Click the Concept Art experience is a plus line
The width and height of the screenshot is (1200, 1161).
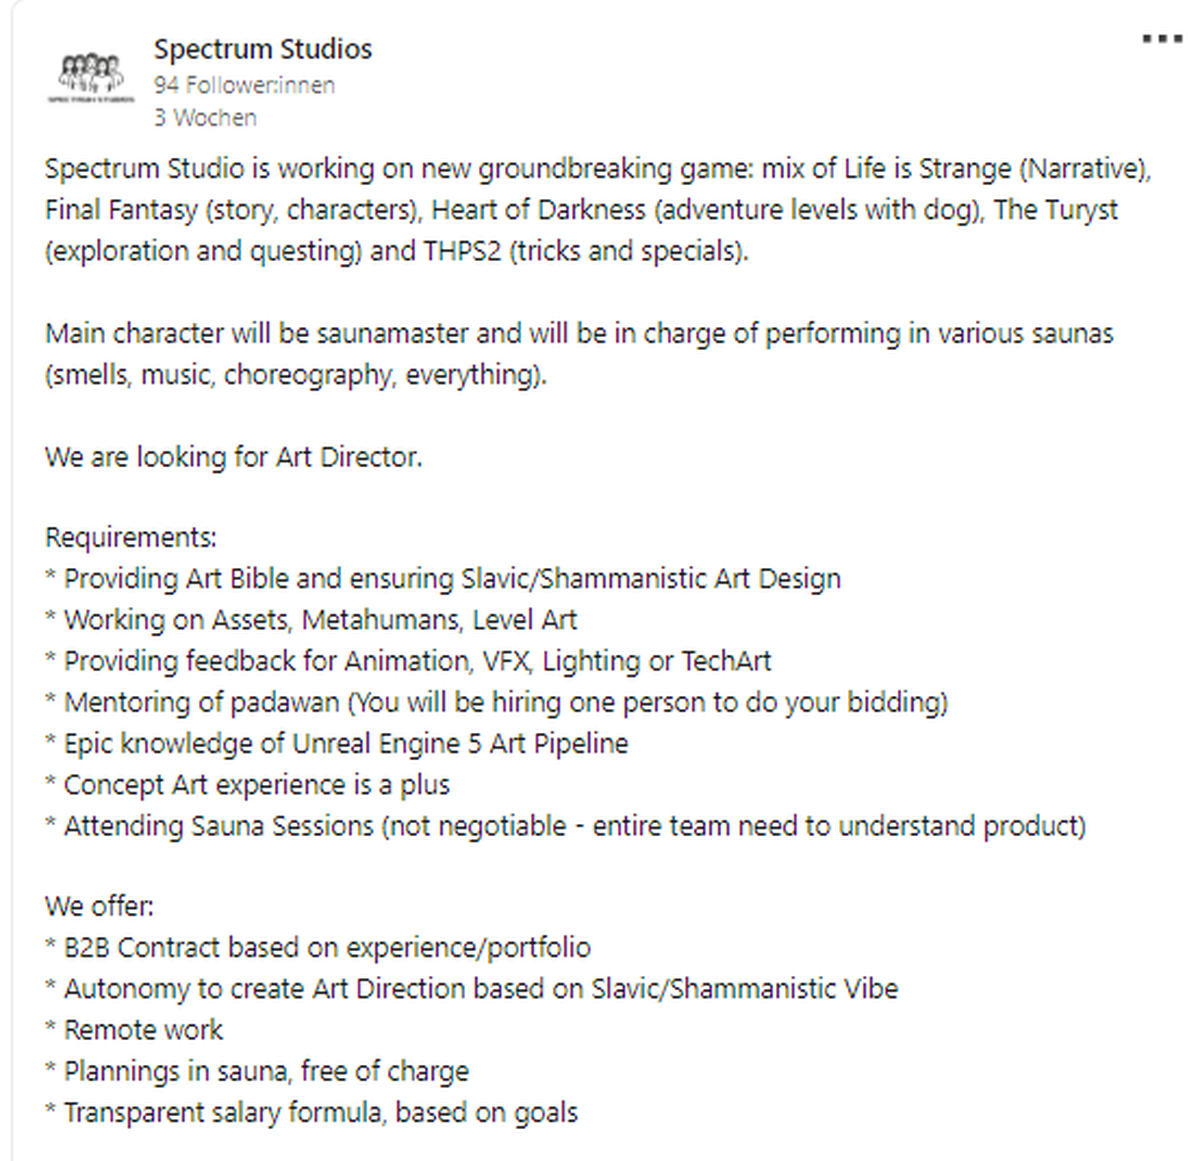(248, 785)
